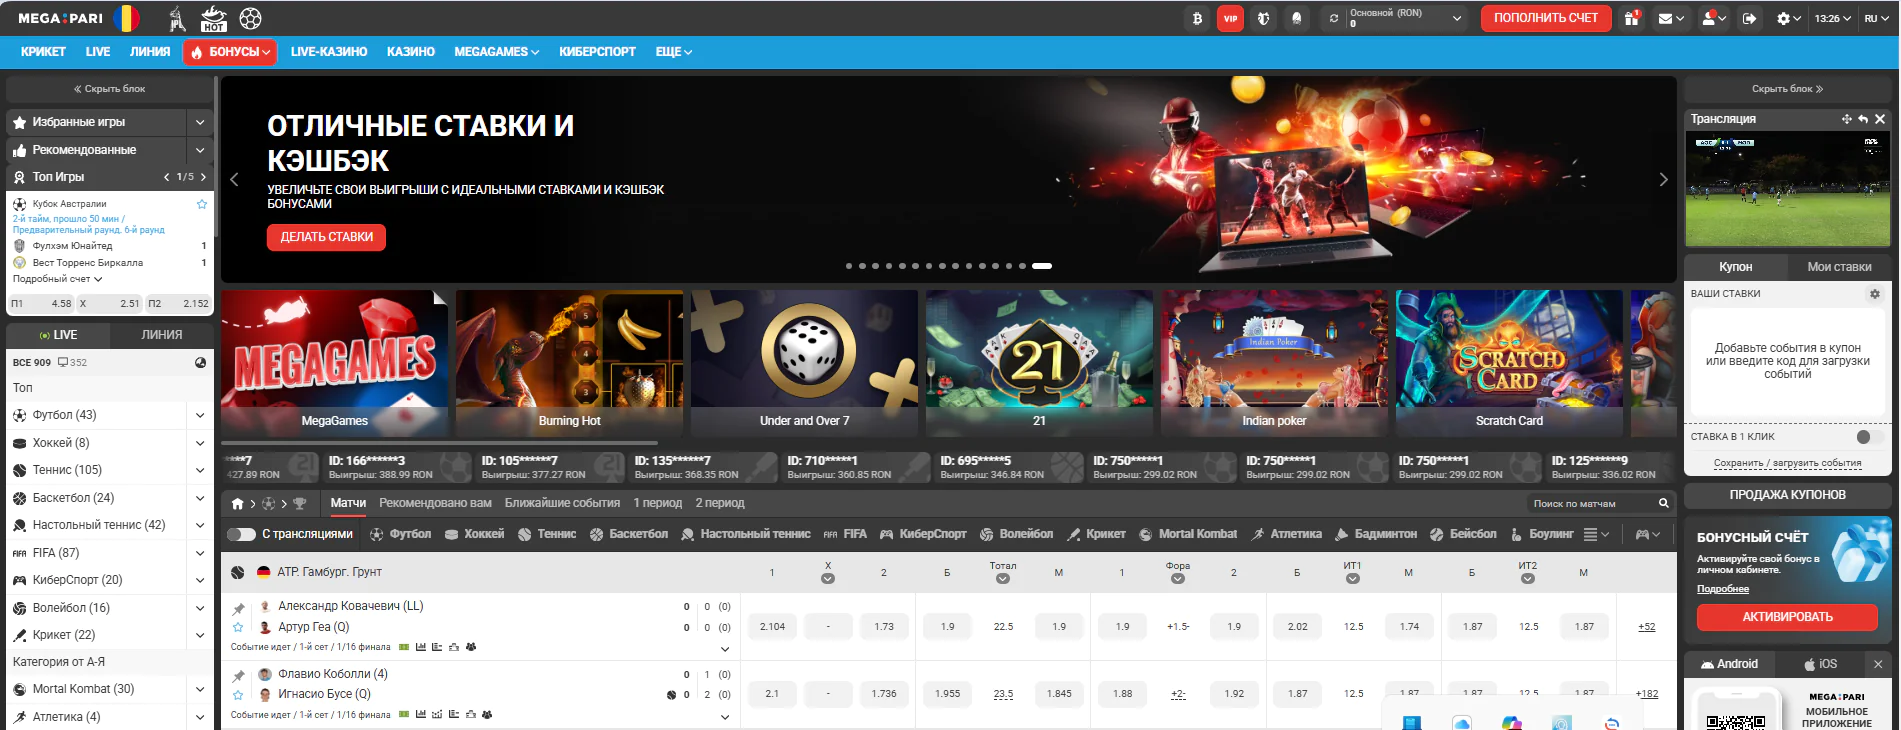The width and height of the screenshot is (1901, 730).
Task: Switch to the ЛИНИЯ sidebar tab
Action: pos(162,335)
